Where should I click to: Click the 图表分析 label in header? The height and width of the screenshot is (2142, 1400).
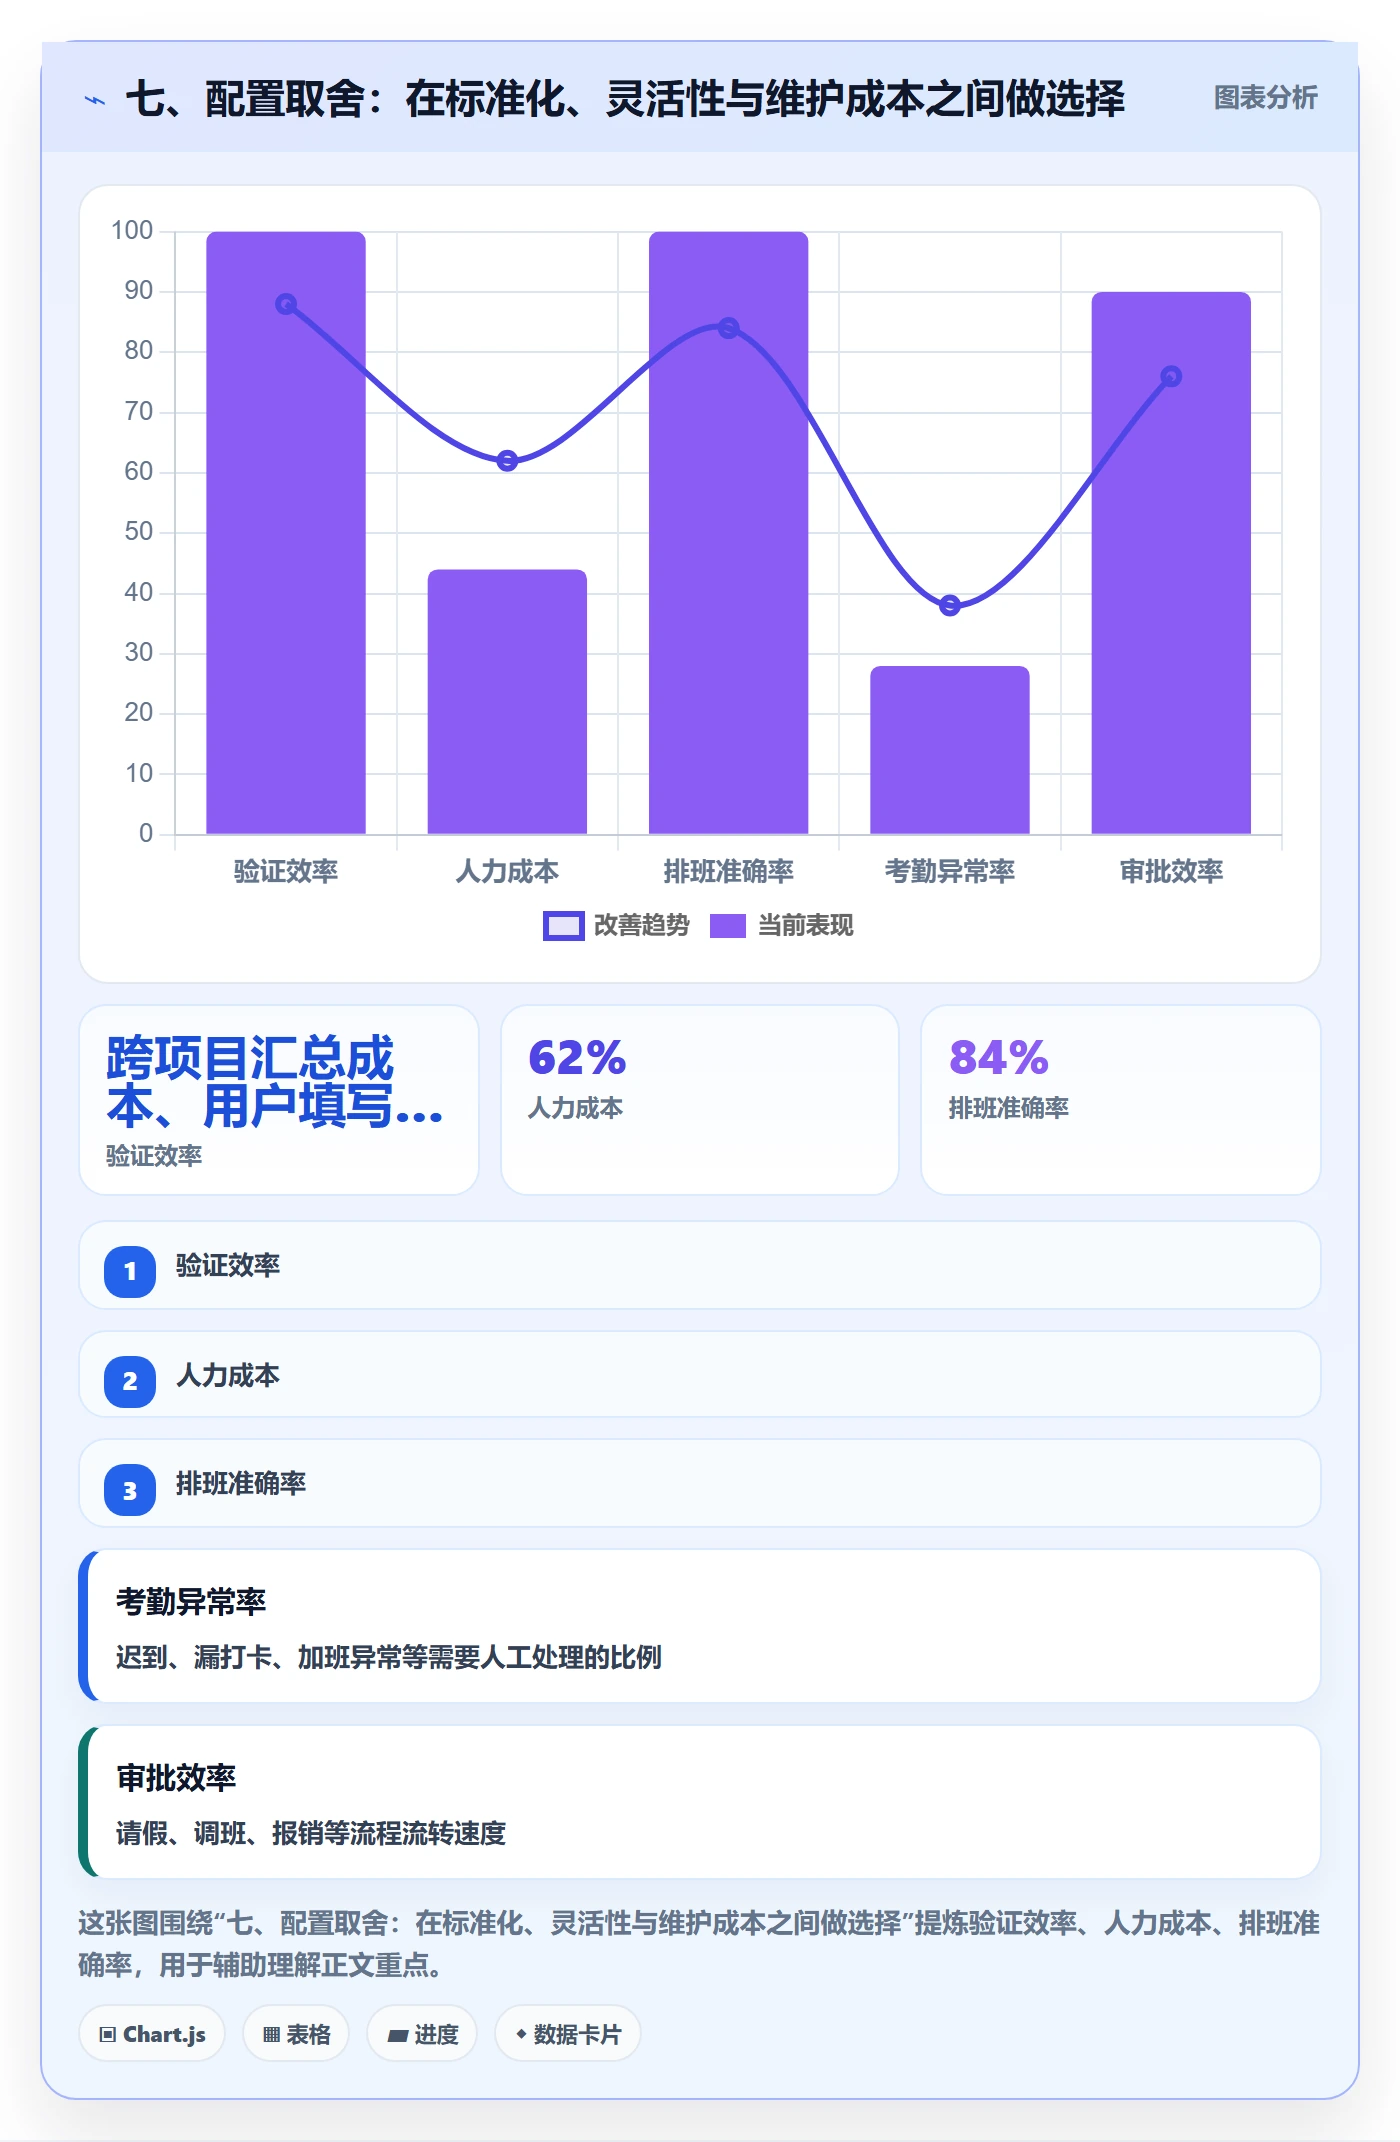pyautogui.click(x=1265, y=97)
